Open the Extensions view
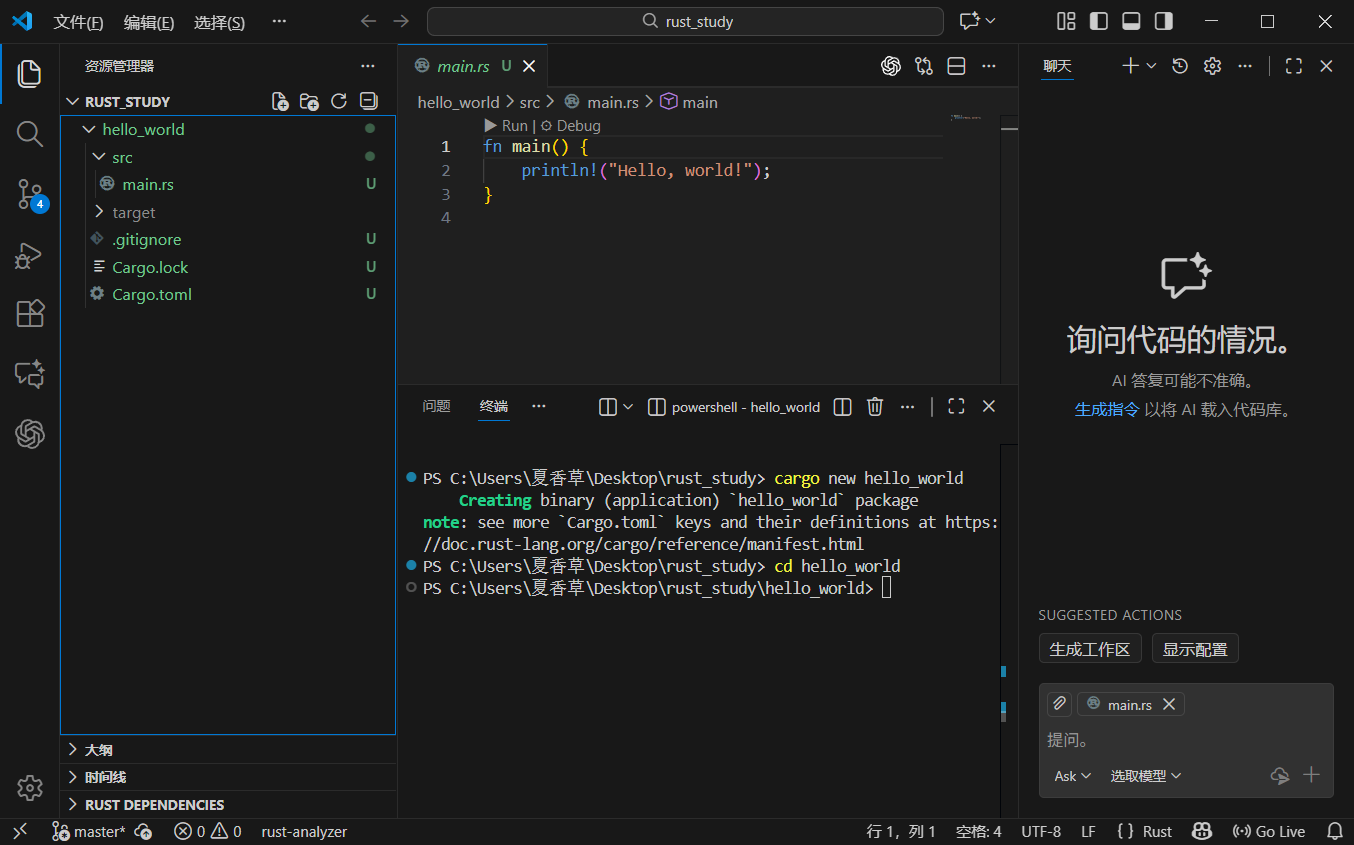 (30, 314)
